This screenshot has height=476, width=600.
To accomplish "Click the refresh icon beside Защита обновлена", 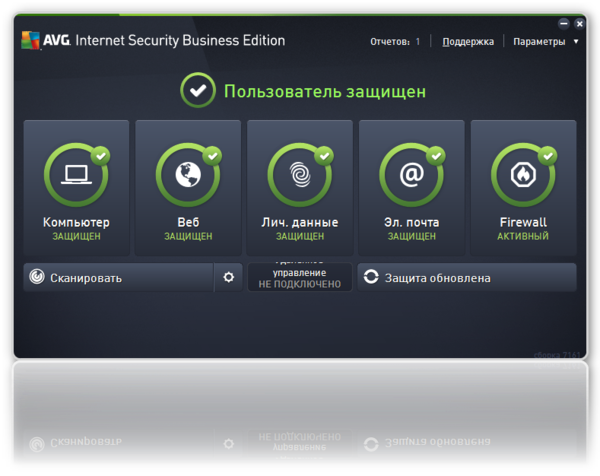I will coord(371,277).
